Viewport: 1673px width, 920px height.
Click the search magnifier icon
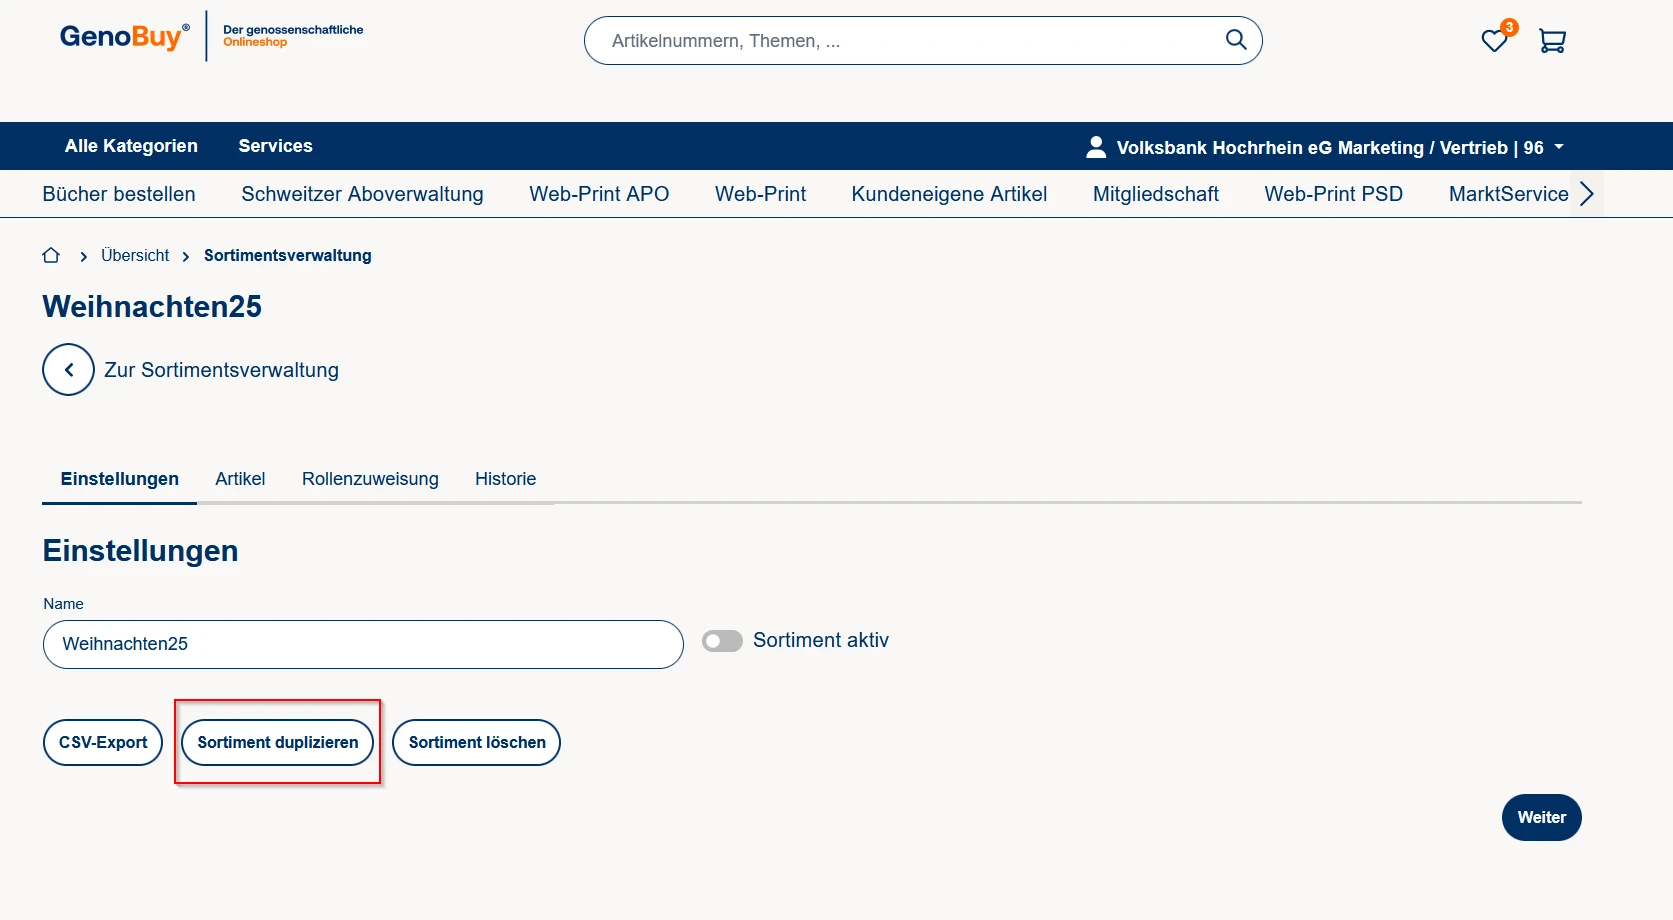click(x=1236, y=40)
